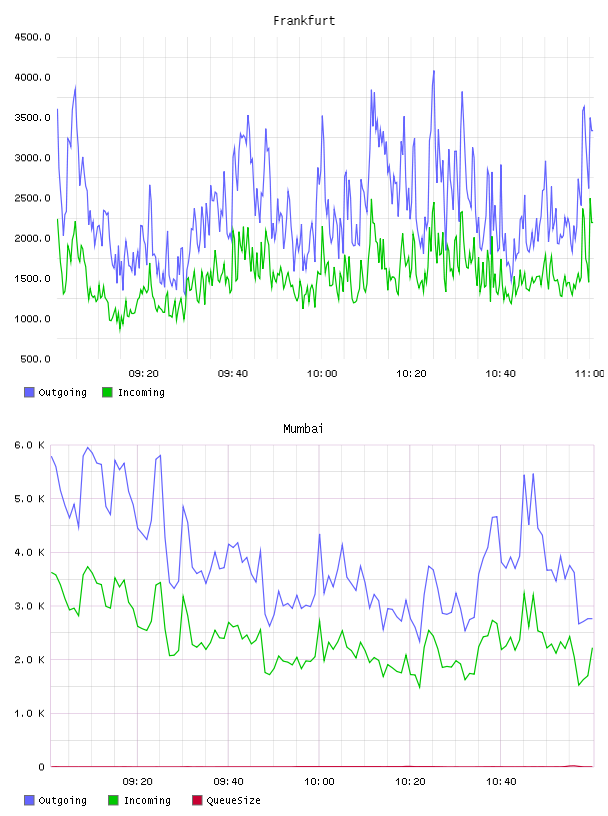Click the 1.0 K y-axis label on Mumbai
Screen dimensions: 608x816
(29, 713)
